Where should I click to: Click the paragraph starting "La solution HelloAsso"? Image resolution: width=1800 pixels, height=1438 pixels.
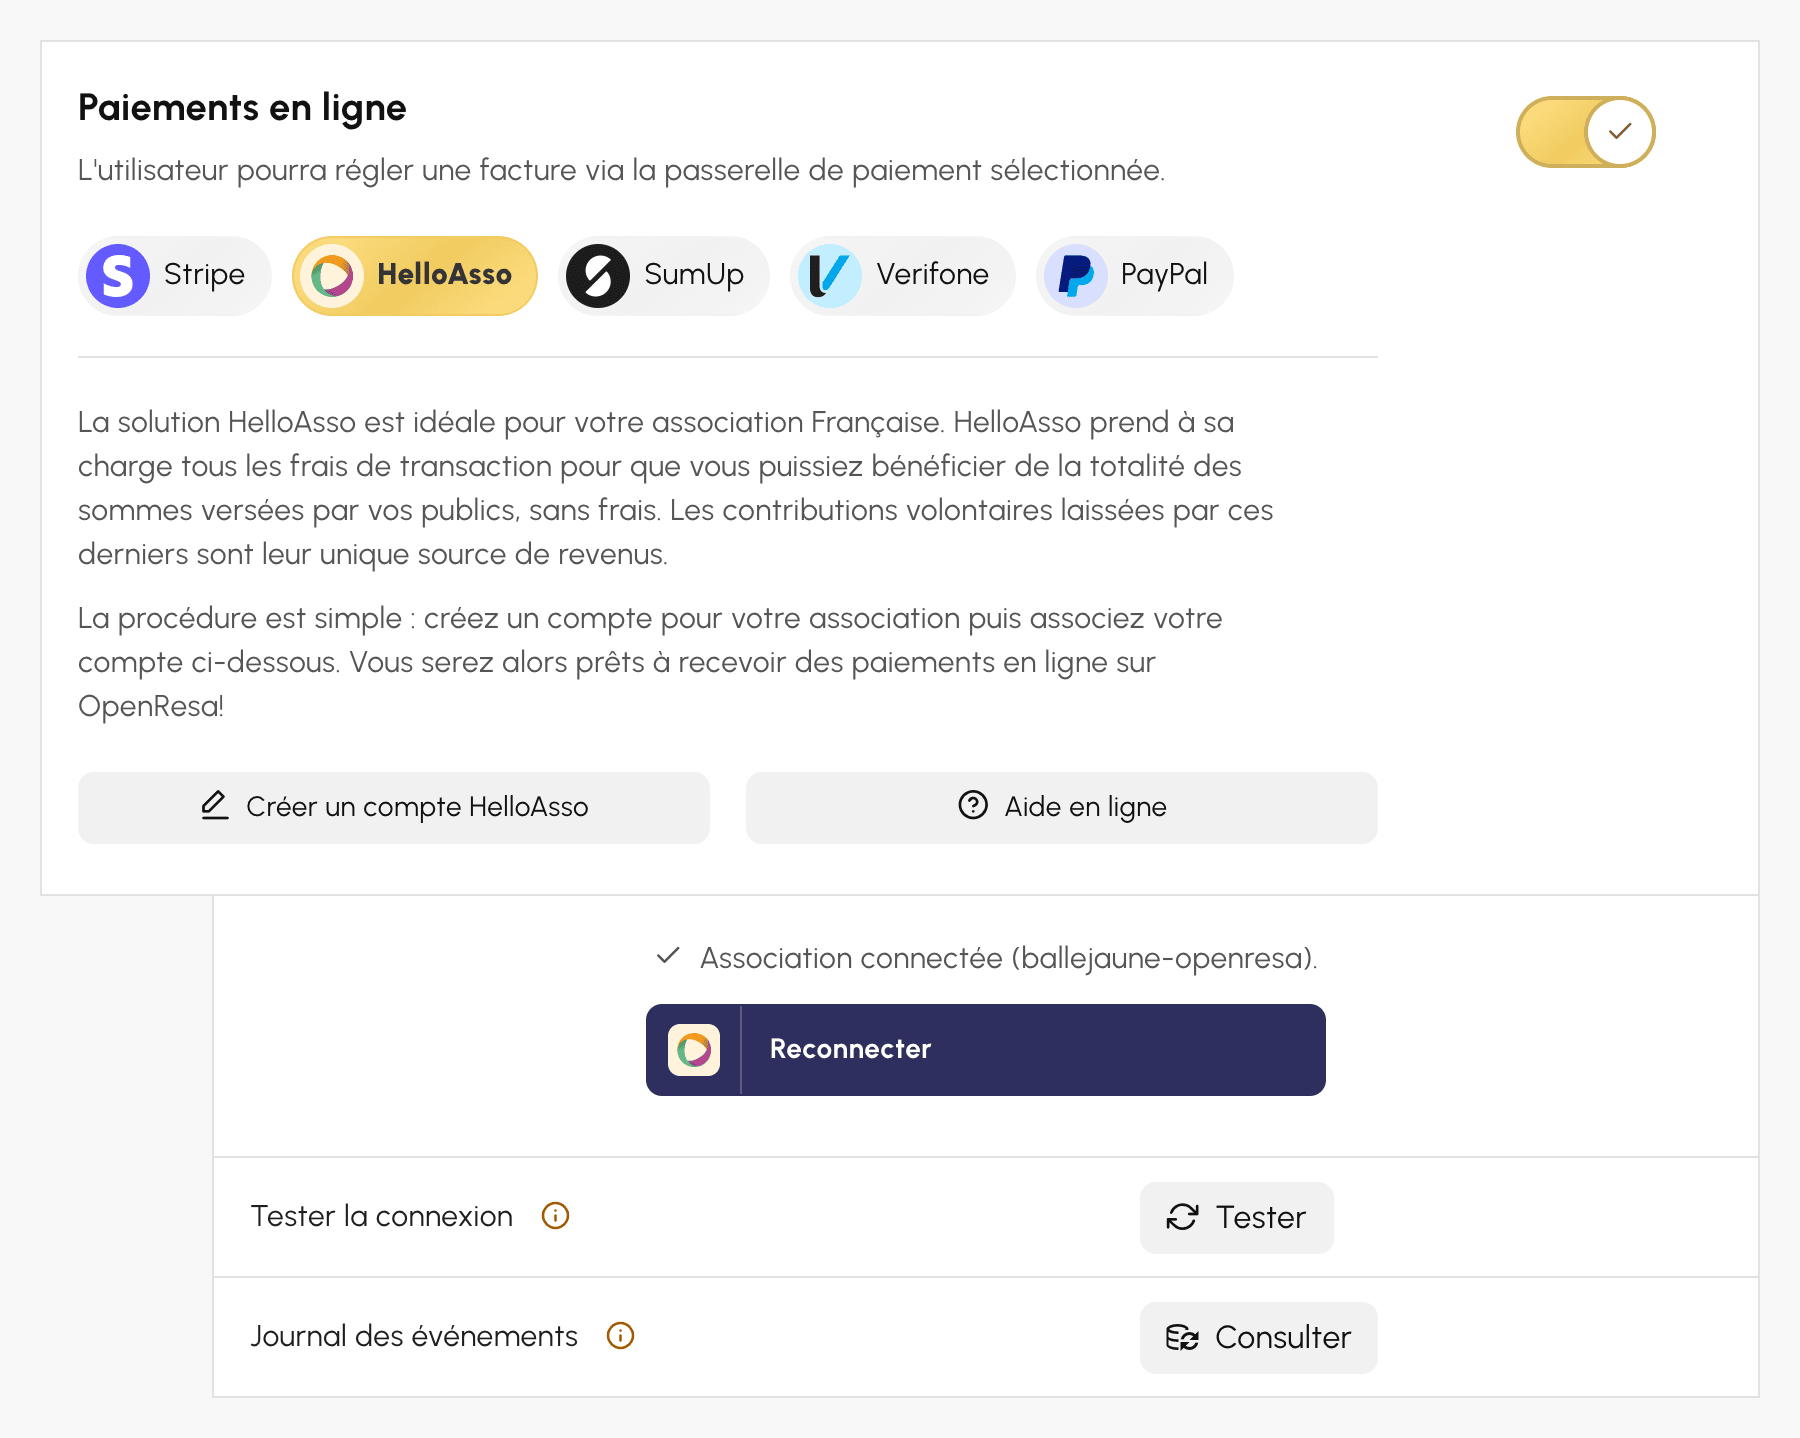[676, 488]
